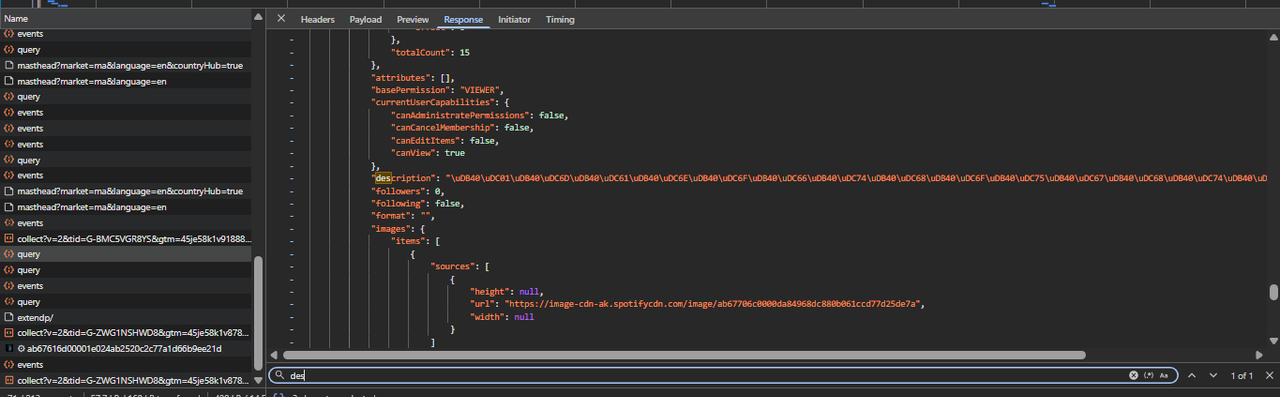Select the ab67616d00001e024ab2520c image request
The image size is (1280, 397).
pyautogui.click(x=126, y=349)
